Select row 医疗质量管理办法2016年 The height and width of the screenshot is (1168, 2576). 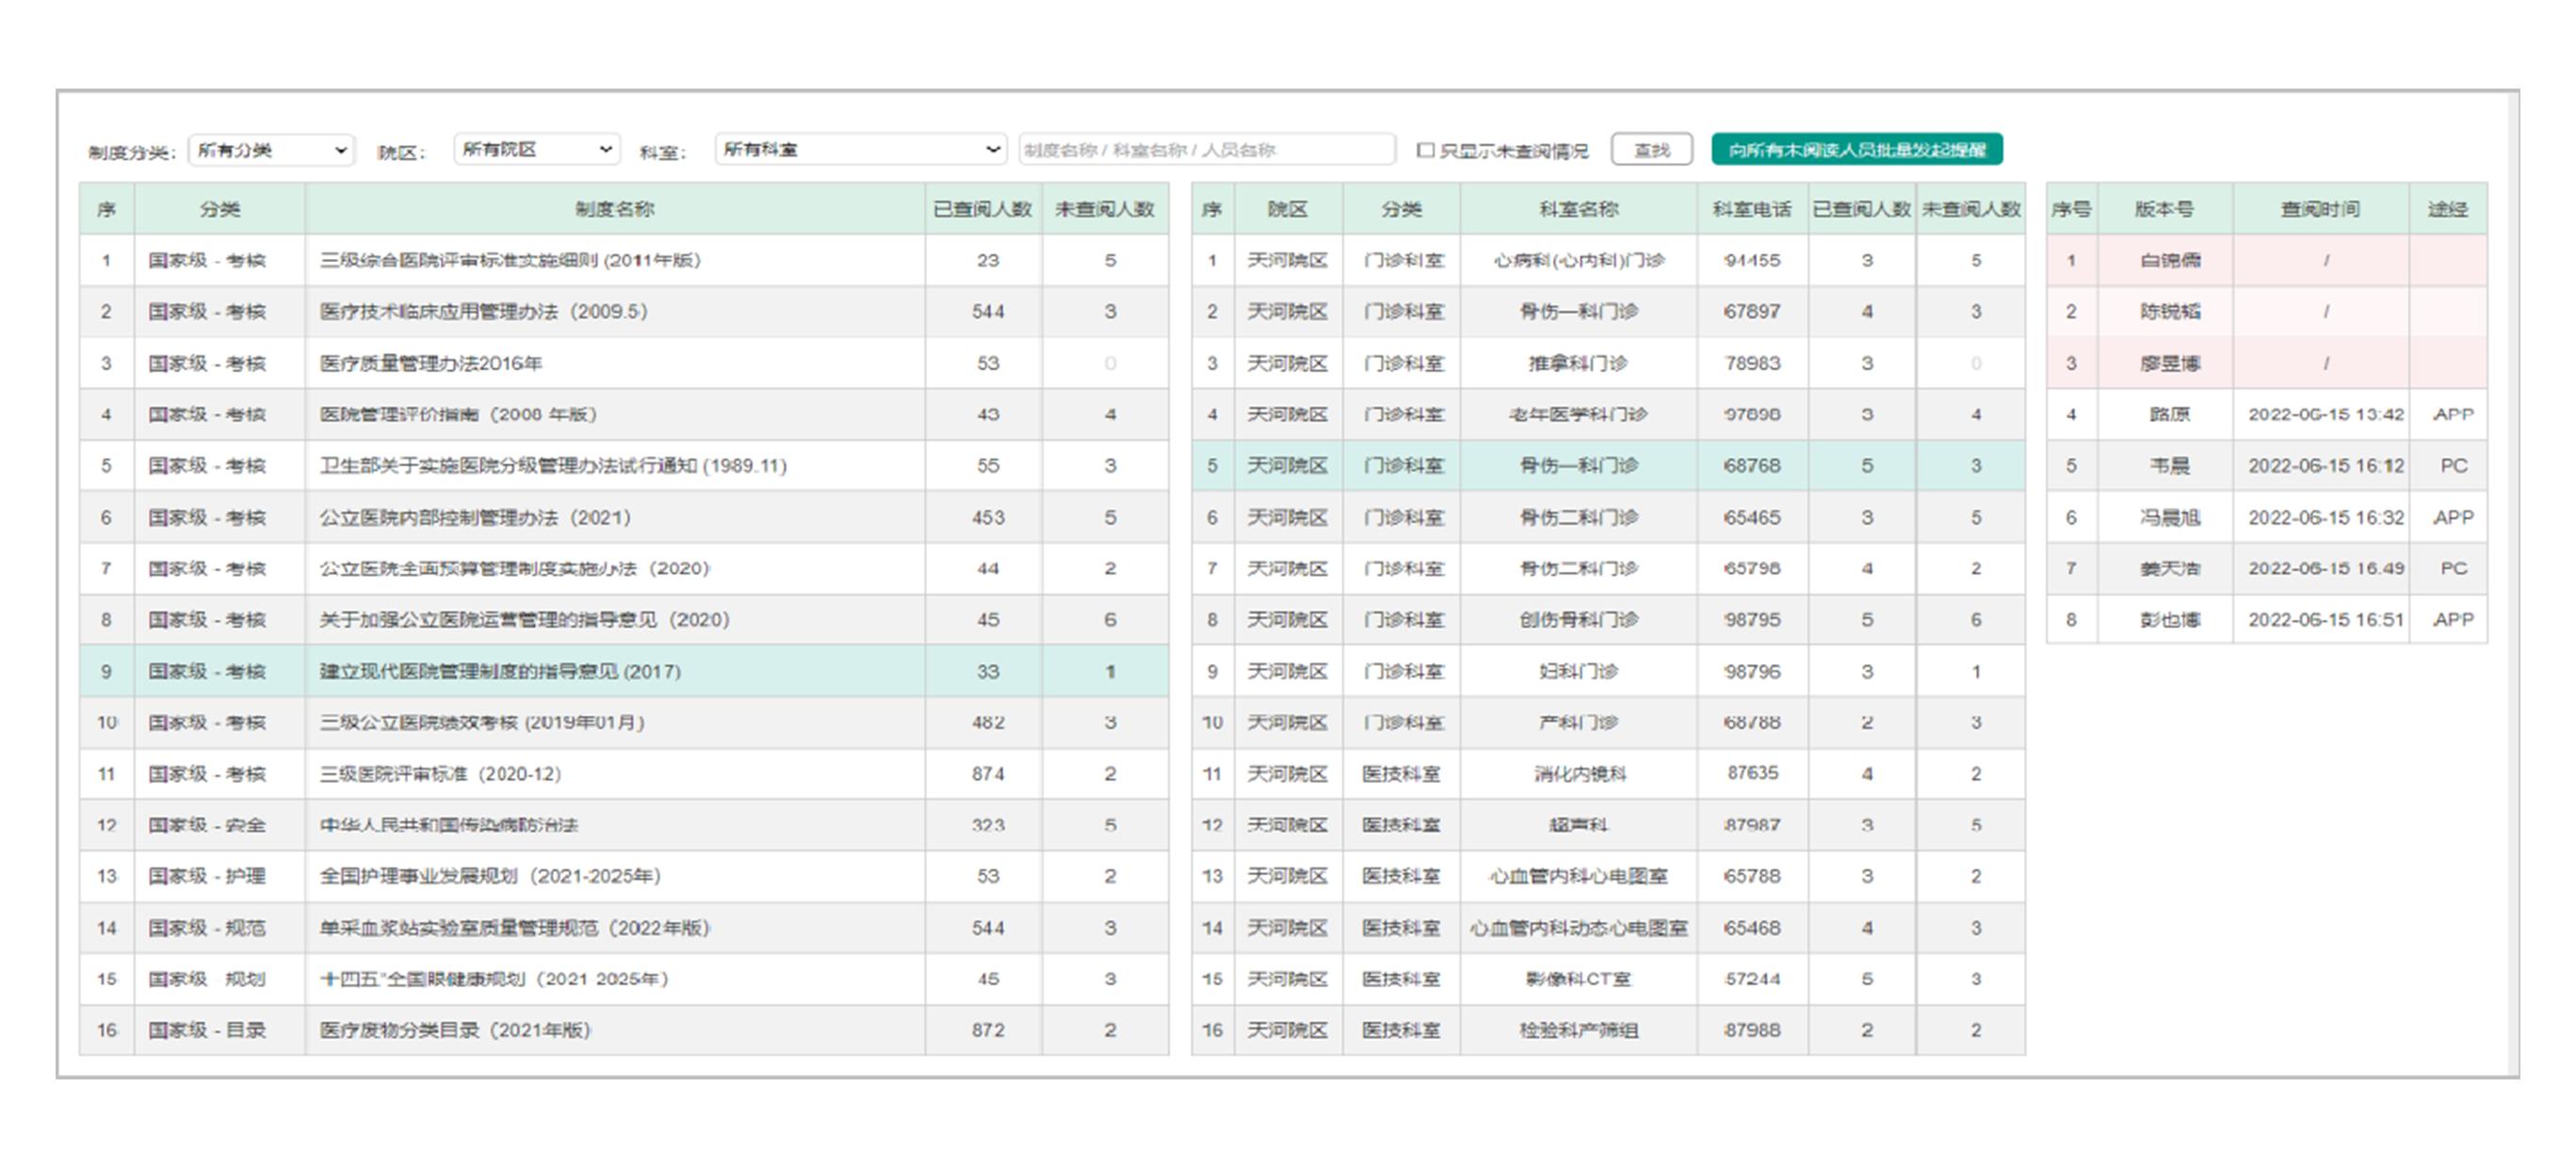tap(430, 363)
